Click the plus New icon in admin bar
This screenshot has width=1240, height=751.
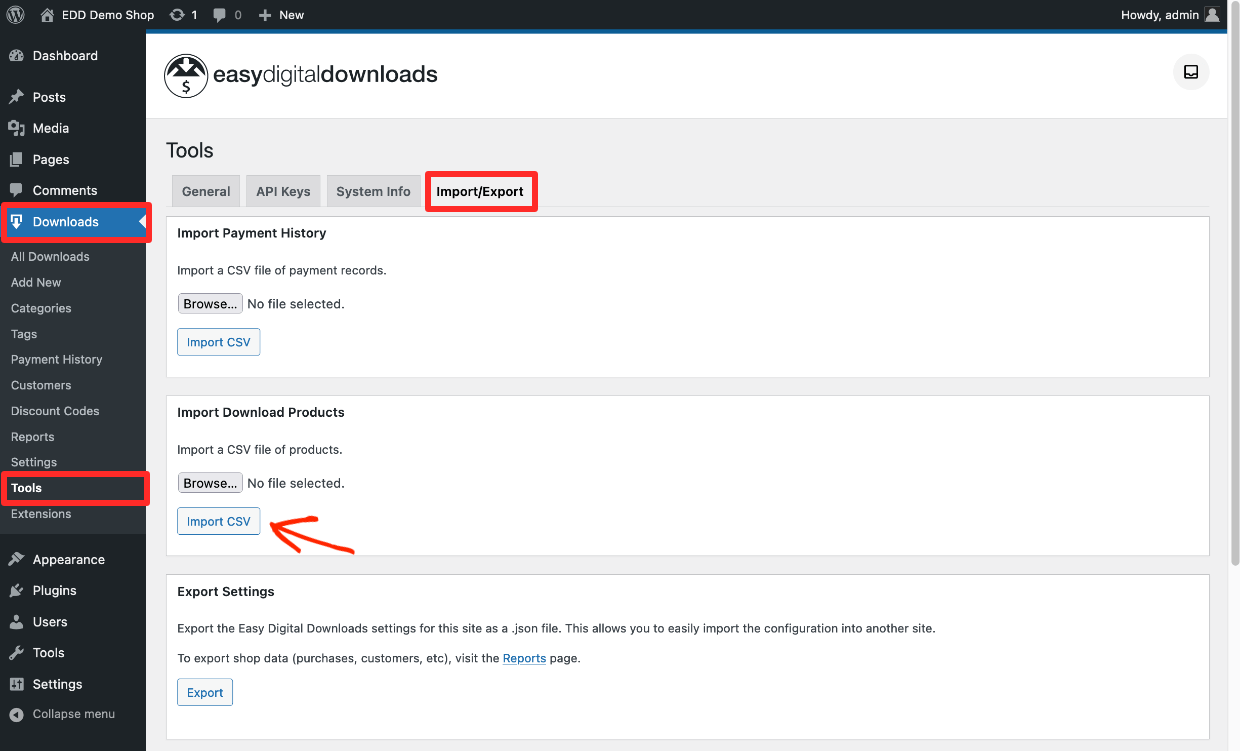click(265, 15)
